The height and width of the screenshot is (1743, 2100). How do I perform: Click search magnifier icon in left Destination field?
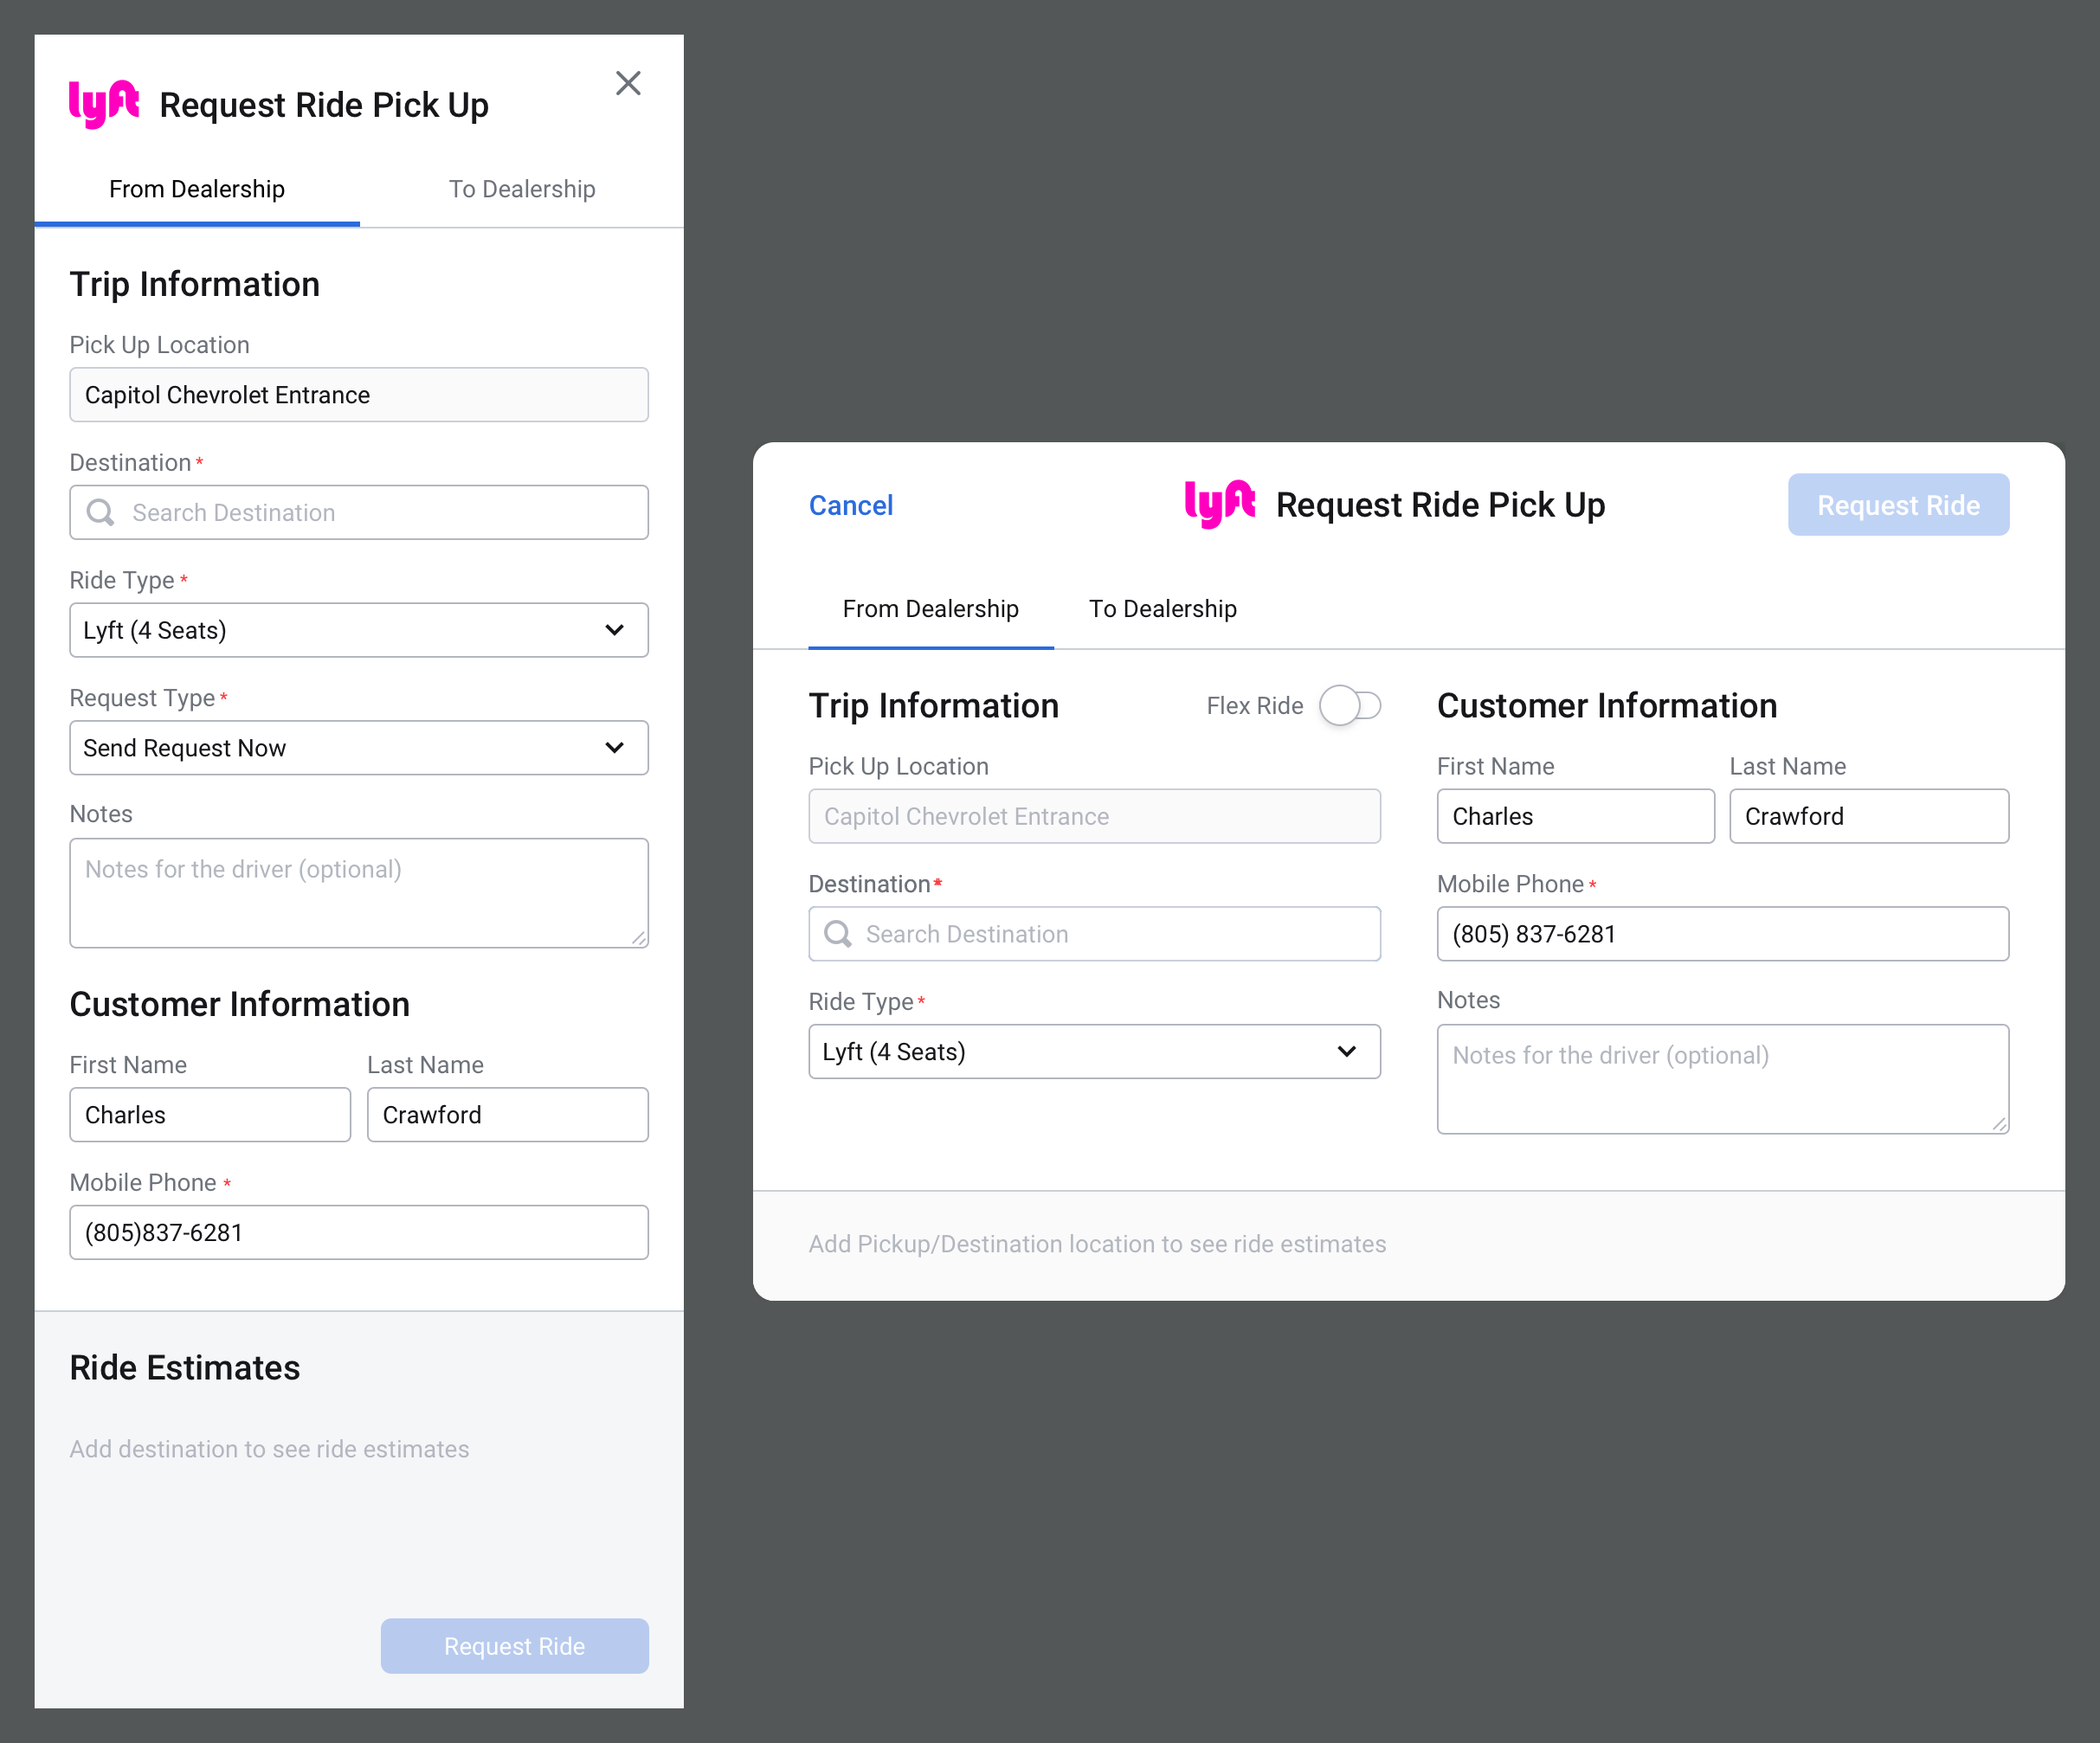(x=100, y=512)
